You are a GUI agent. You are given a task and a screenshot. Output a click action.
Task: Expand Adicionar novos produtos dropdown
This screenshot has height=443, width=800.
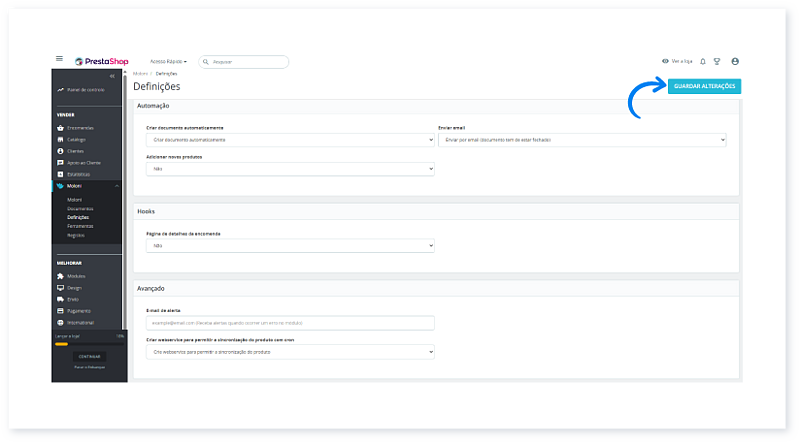(x=290, y=169)
